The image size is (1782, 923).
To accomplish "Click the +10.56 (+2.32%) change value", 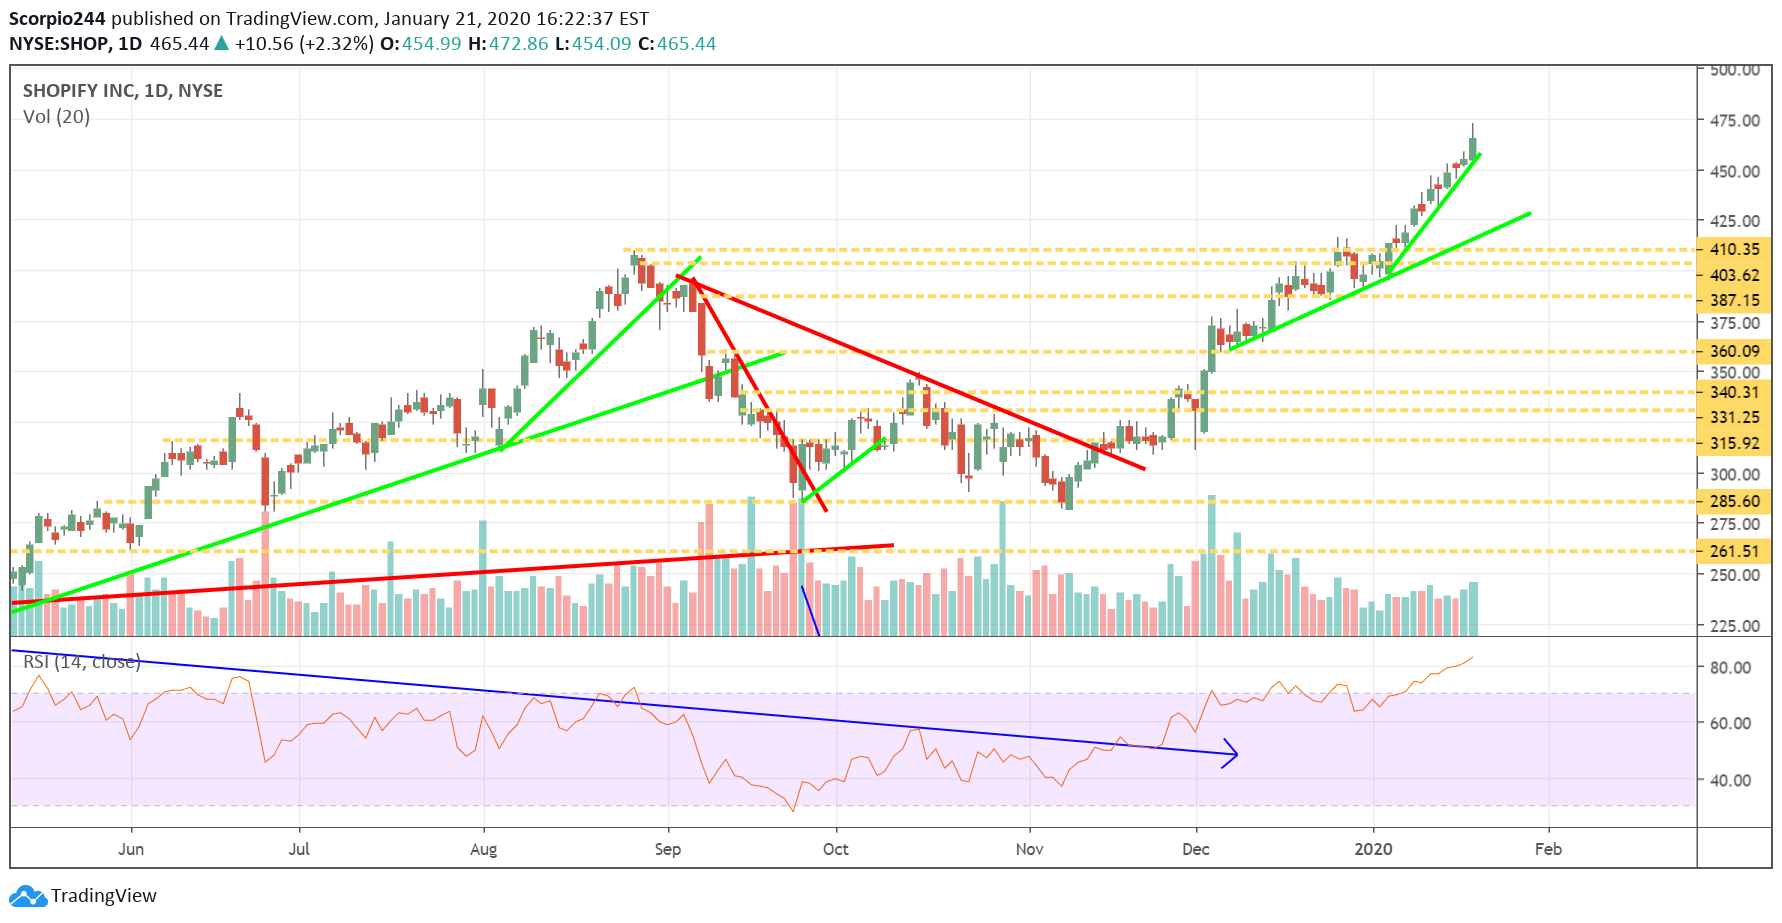I will coord(304,44).
